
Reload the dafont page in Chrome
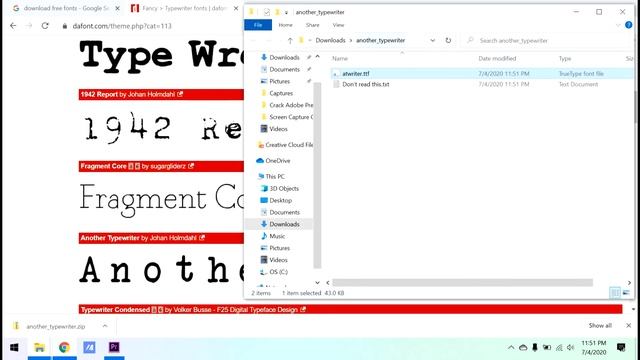click(x=45, y=26)
